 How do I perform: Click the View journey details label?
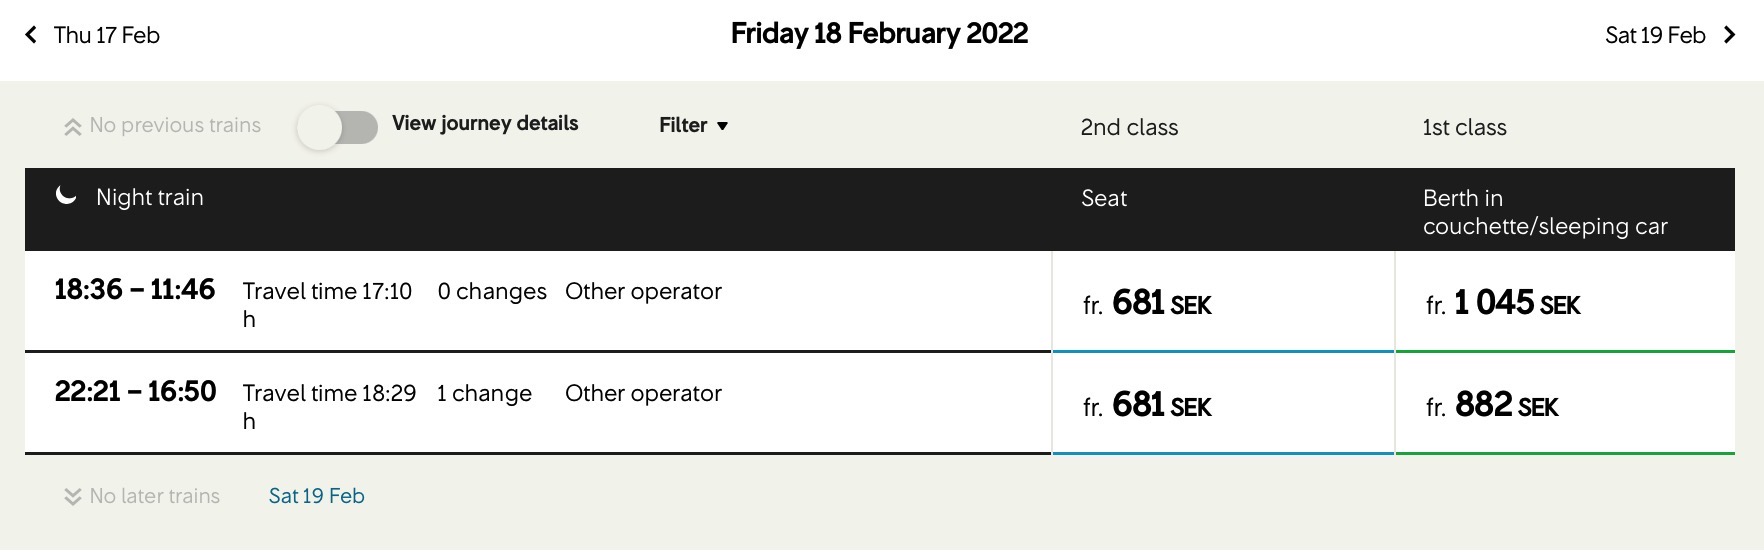[x=485, y=124]
